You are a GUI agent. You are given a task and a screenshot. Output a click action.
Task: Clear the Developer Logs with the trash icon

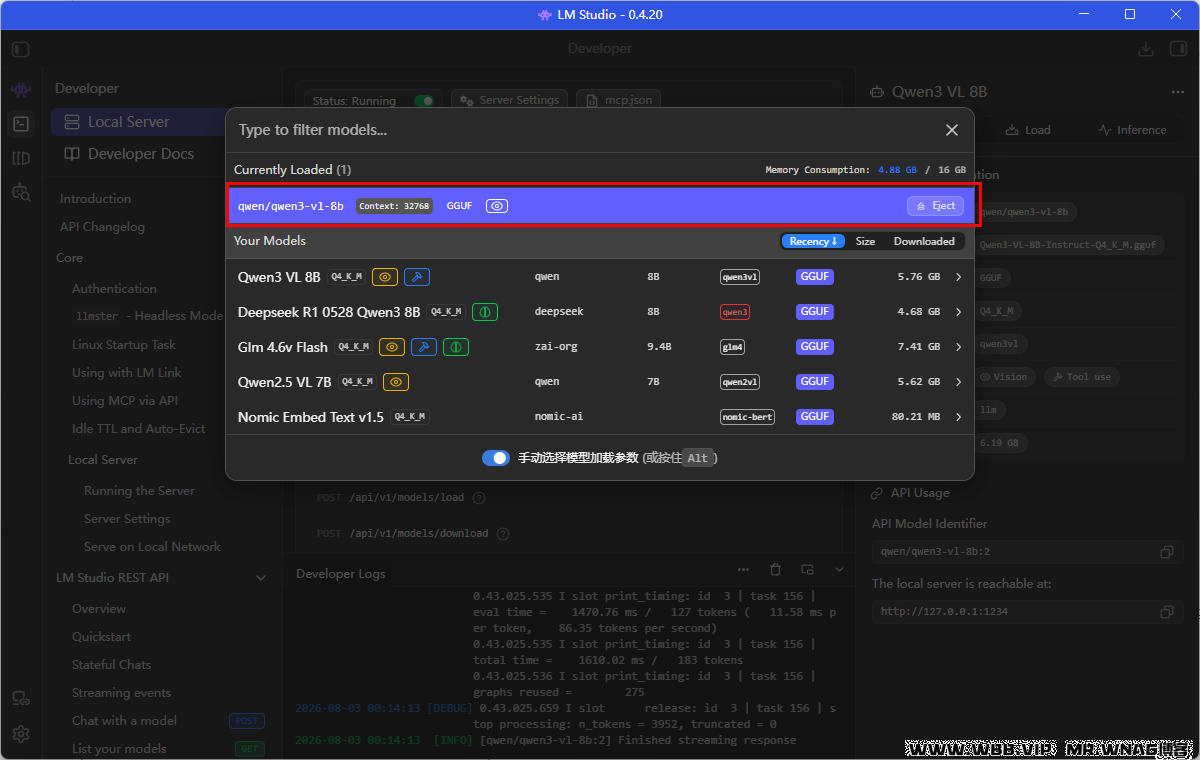[x=775, y=569]
